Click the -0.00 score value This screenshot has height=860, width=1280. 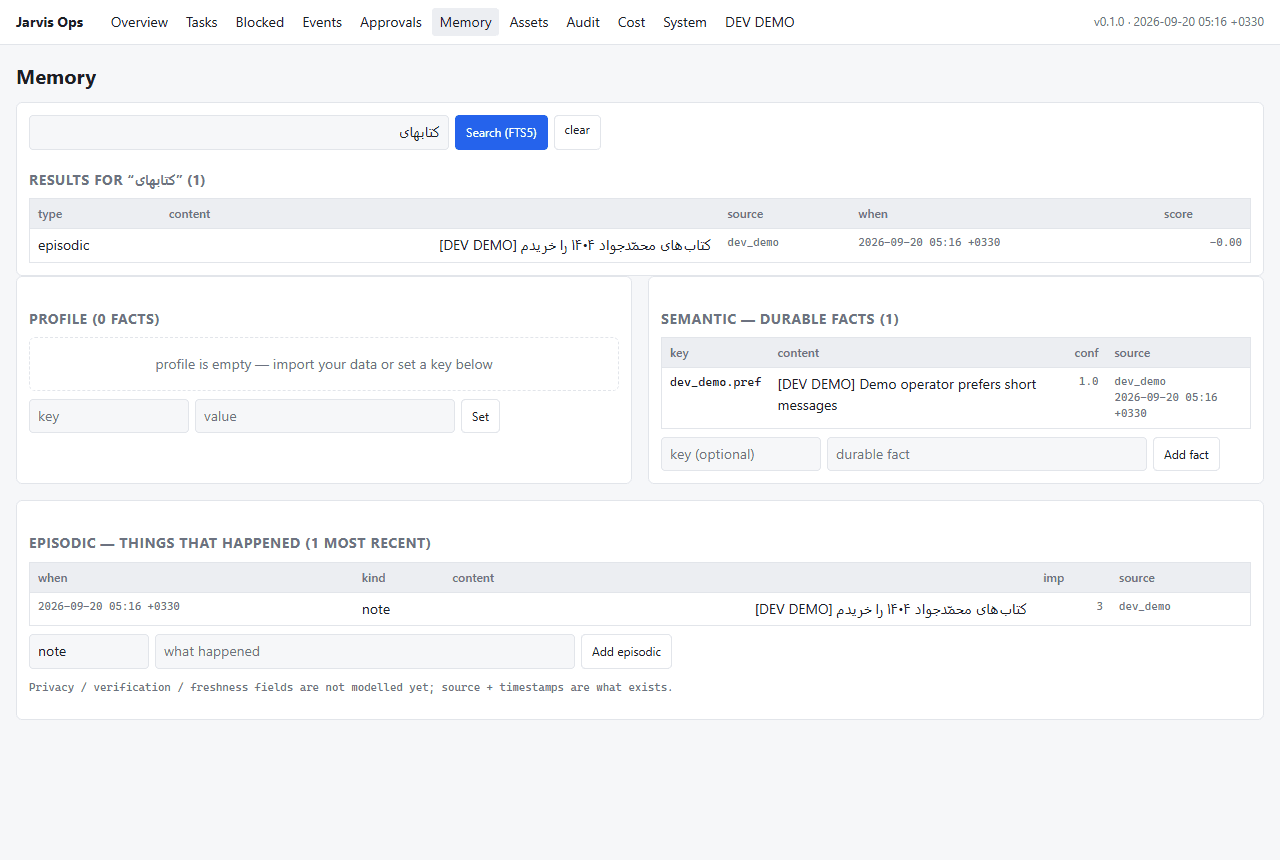click(x=1225, y=242)
